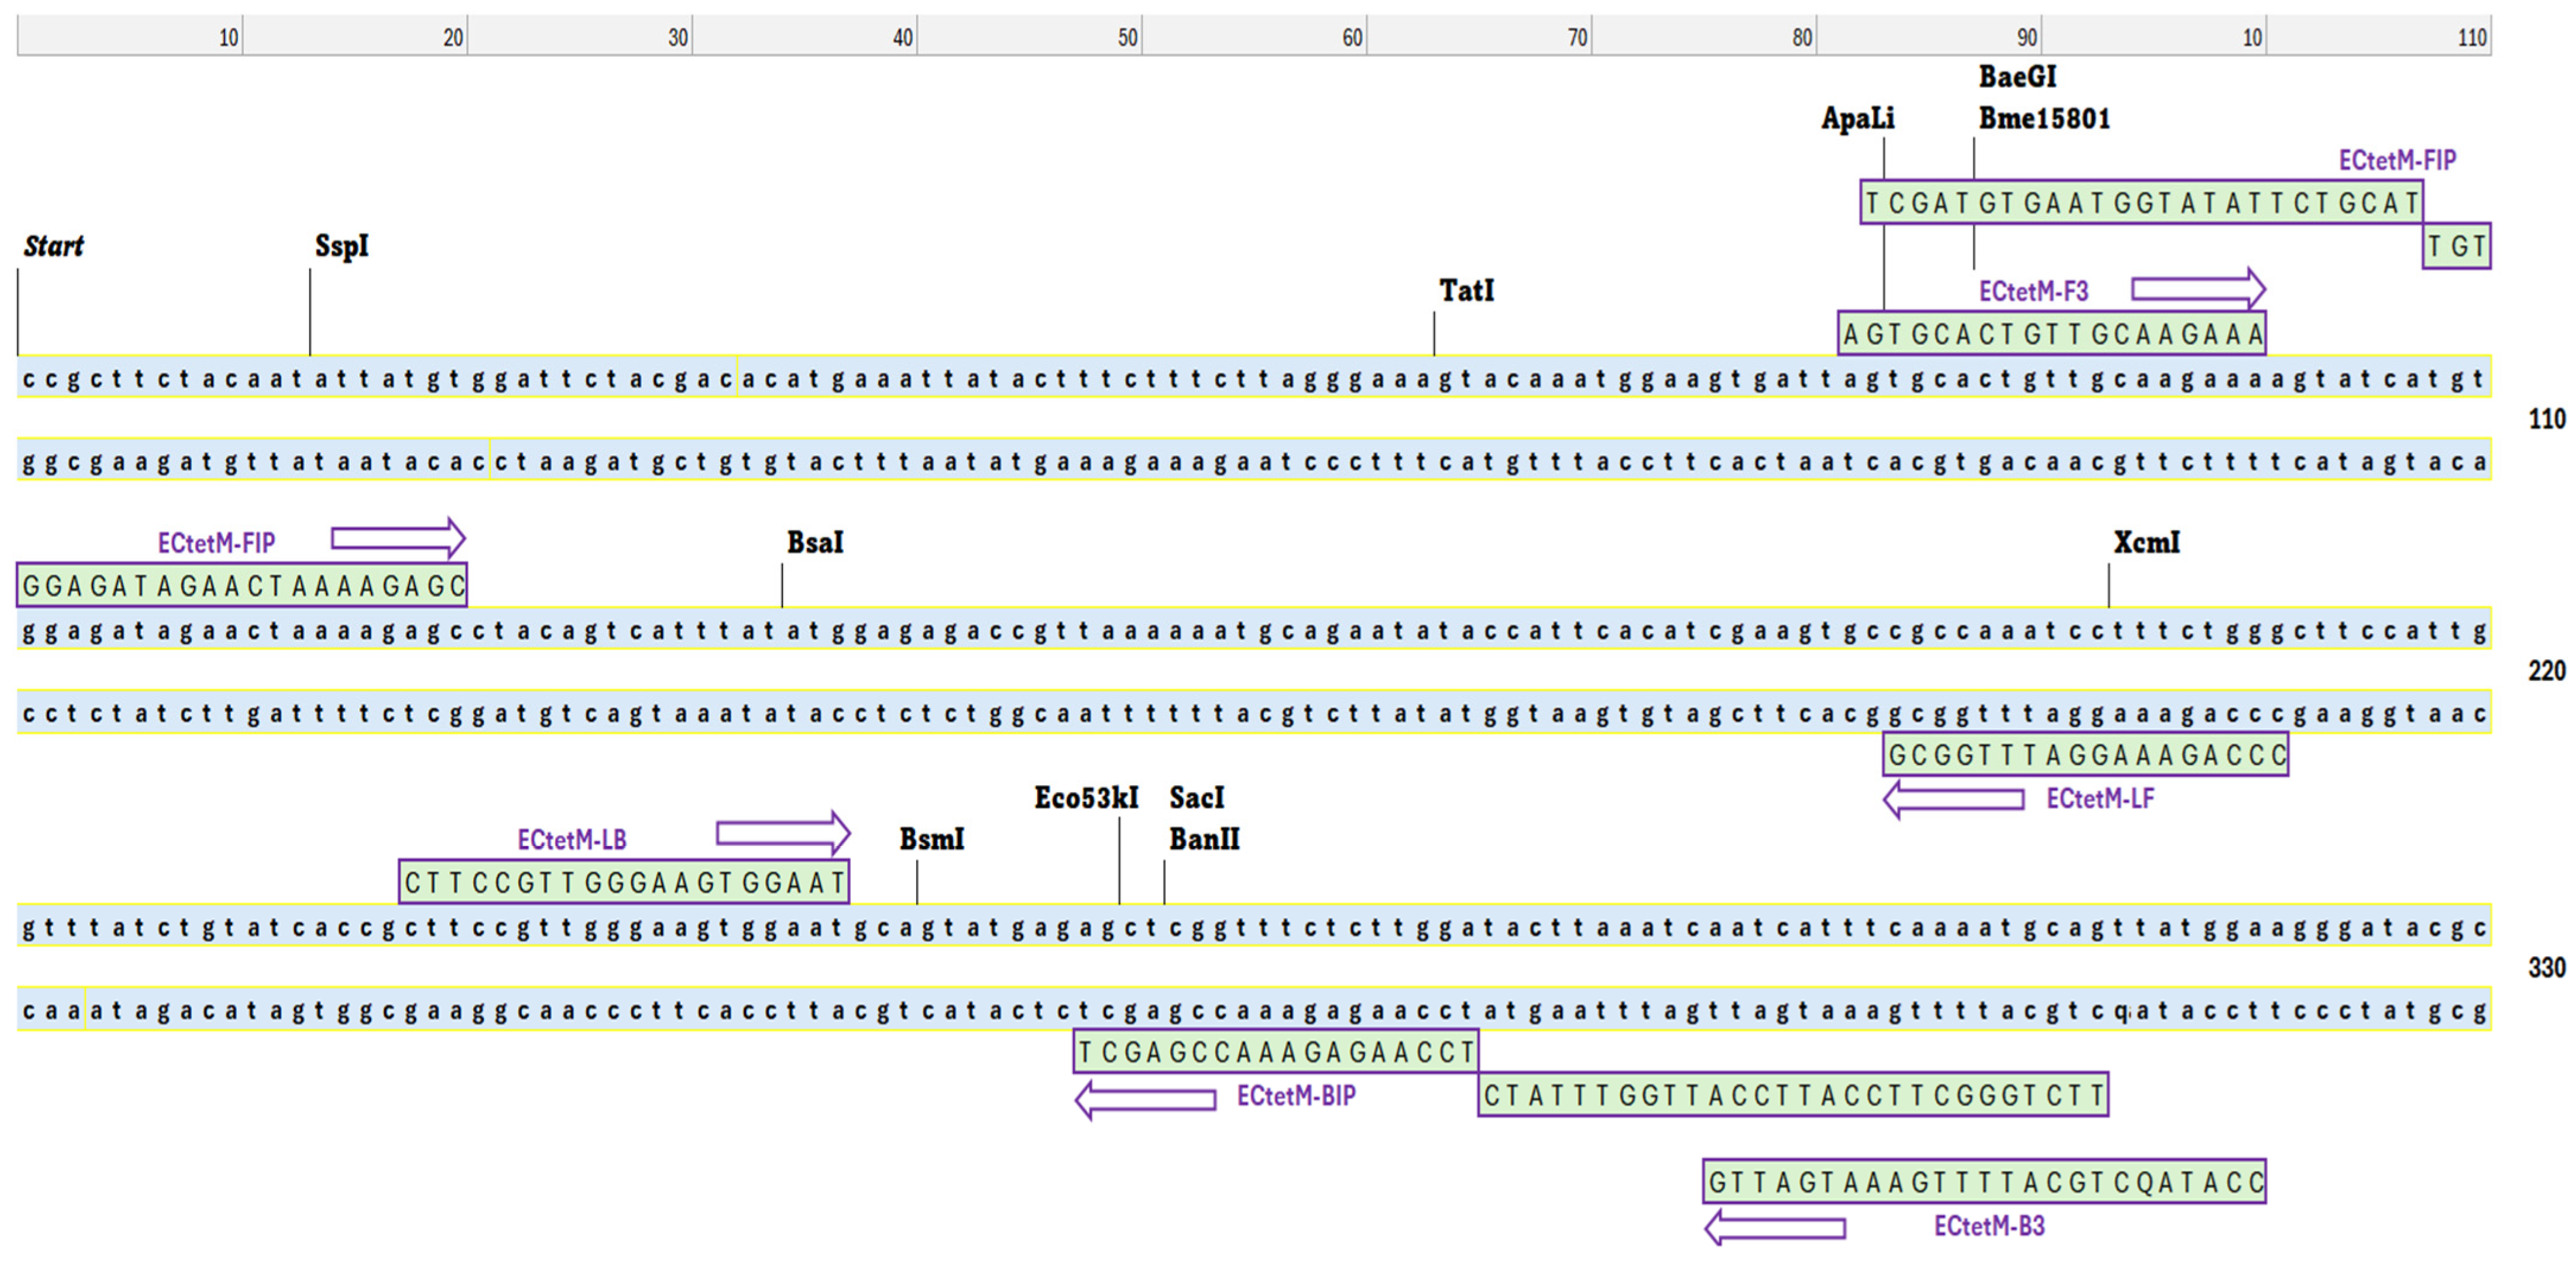Click the BsmI restriction site label
2576x1263 pixels.
click(931, 839)
